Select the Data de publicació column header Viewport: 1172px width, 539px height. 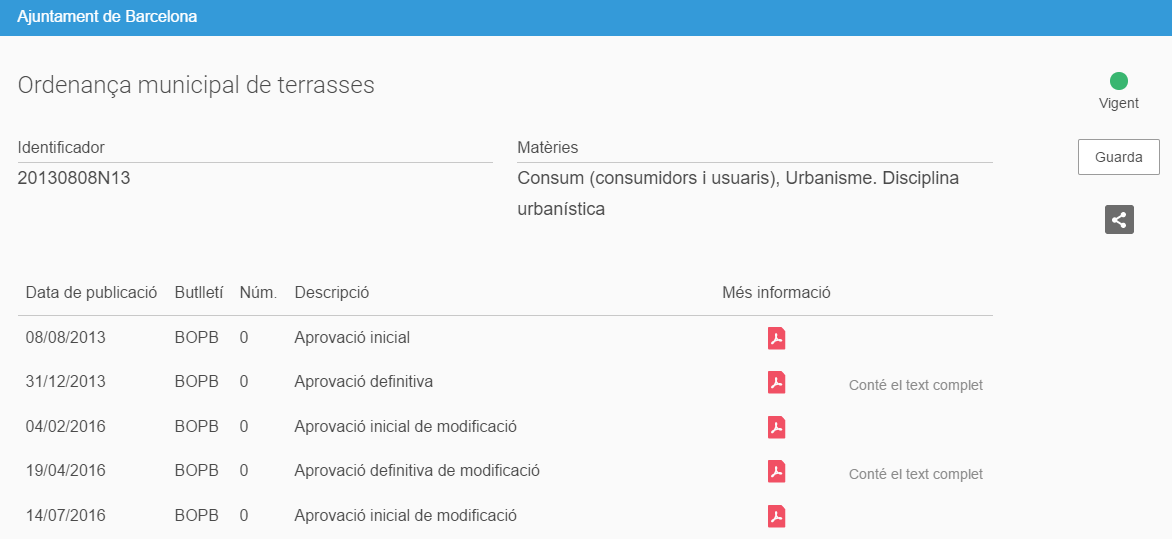91,292
